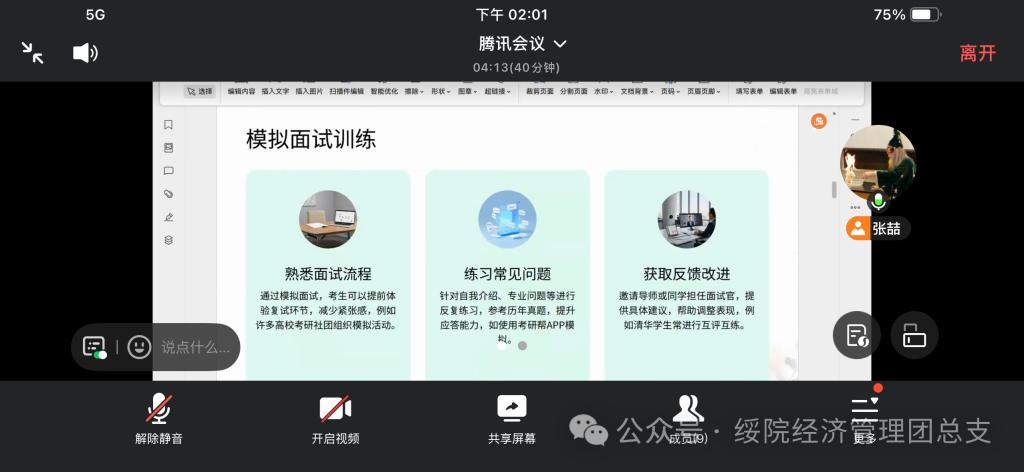Unmute microphone with 解除静音
This screenshot has height=472, width=1024.
[159, 417]
